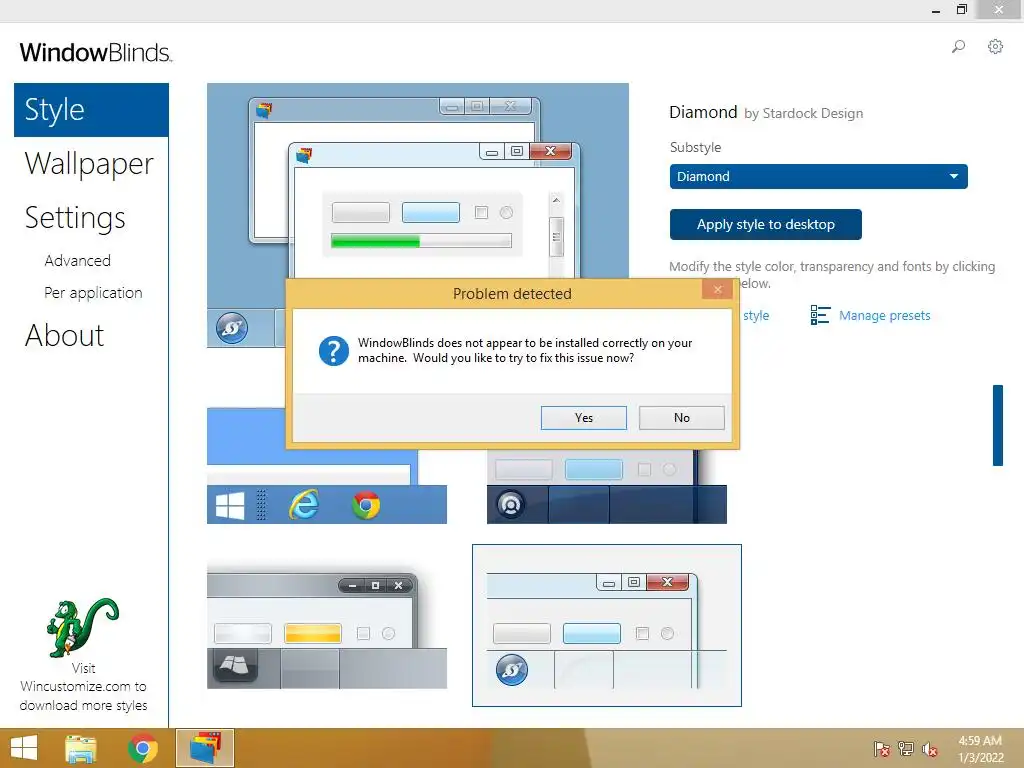Click the network tray icon
This screenshot has height=768, width=1024.
point(906,748)
